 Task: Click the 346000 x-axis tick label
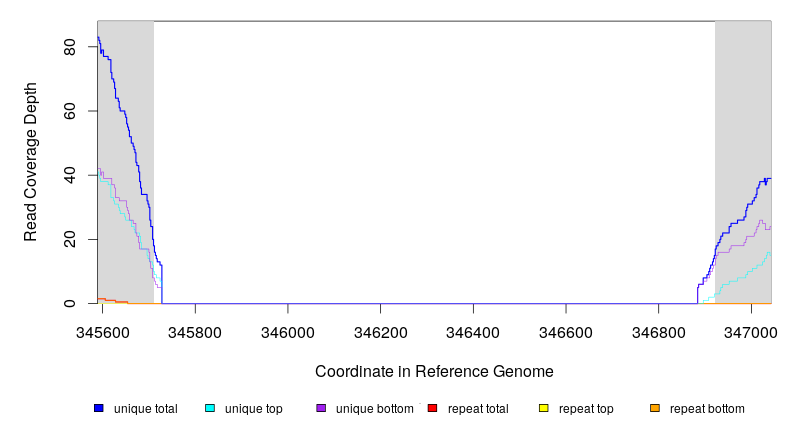(288, 328)
